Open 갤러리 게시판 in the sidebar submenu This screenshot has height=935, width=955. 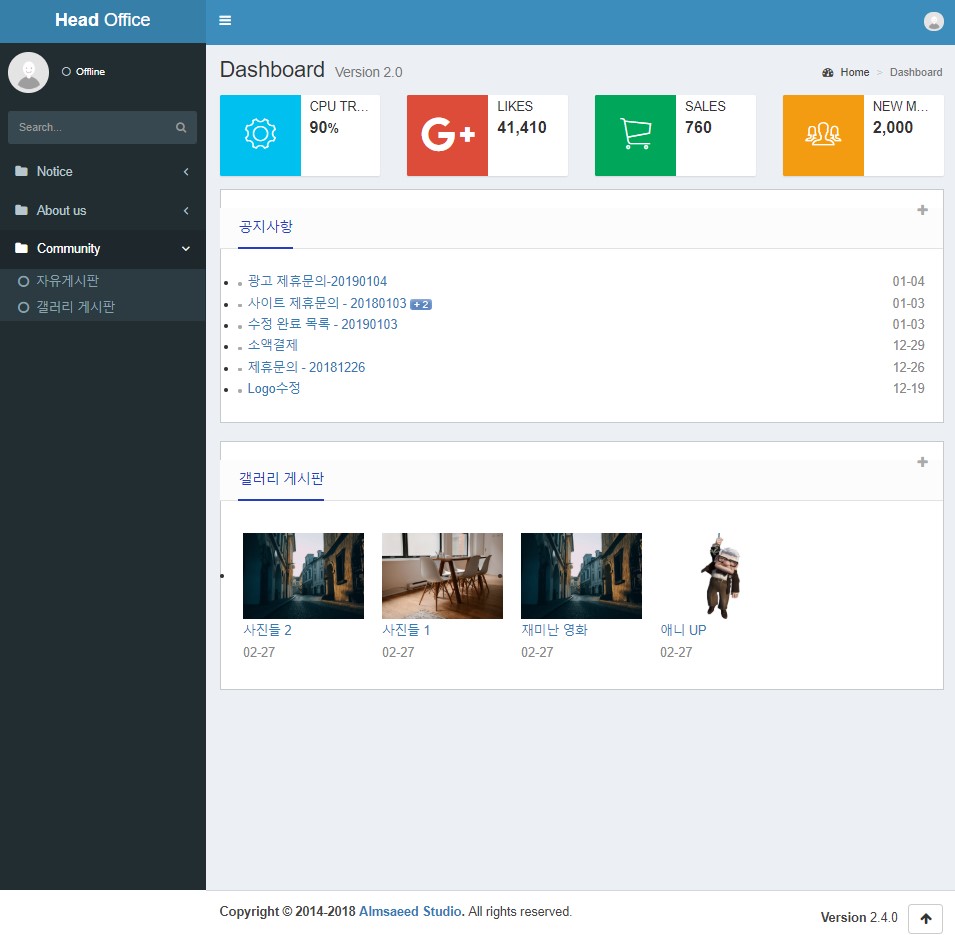coord(75,307)
